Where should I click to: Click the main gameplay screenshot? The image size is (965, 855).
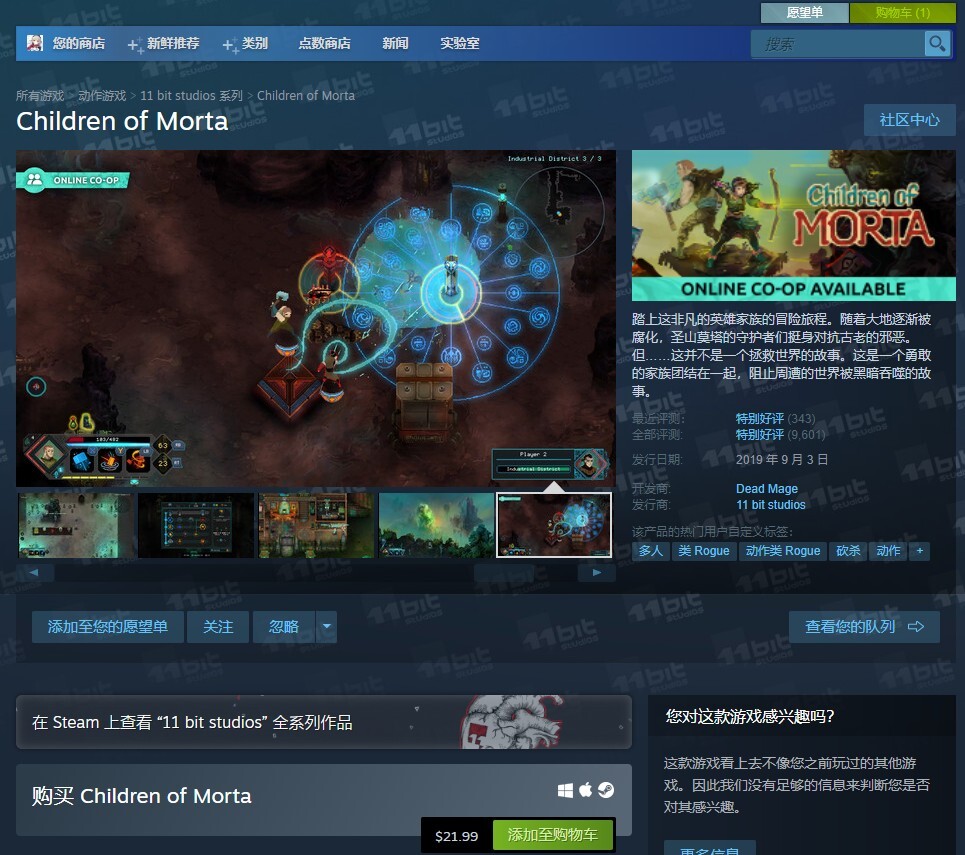point(316,318)
